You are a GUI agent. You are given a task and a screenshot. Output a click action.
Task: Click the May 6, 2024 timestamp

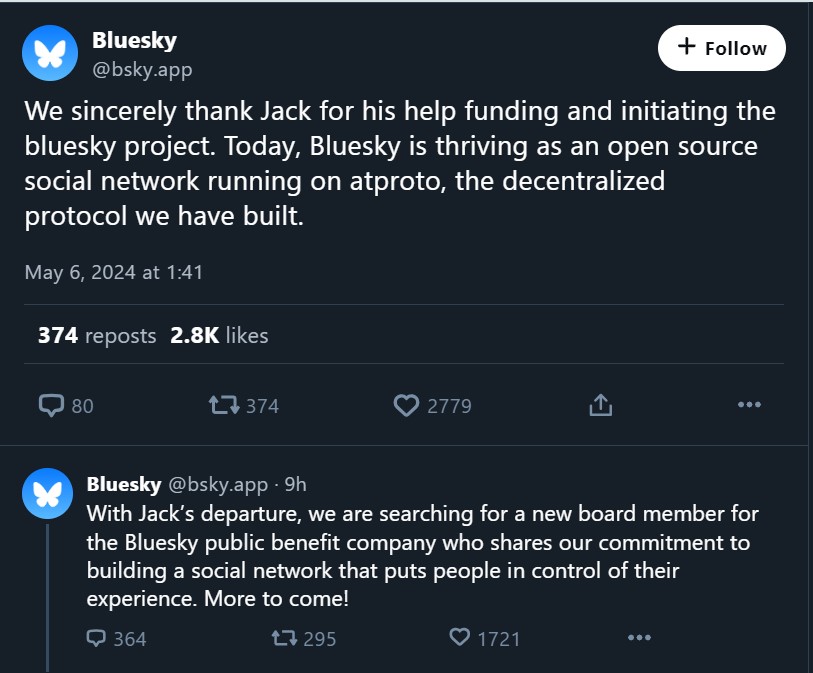point(114,272)
